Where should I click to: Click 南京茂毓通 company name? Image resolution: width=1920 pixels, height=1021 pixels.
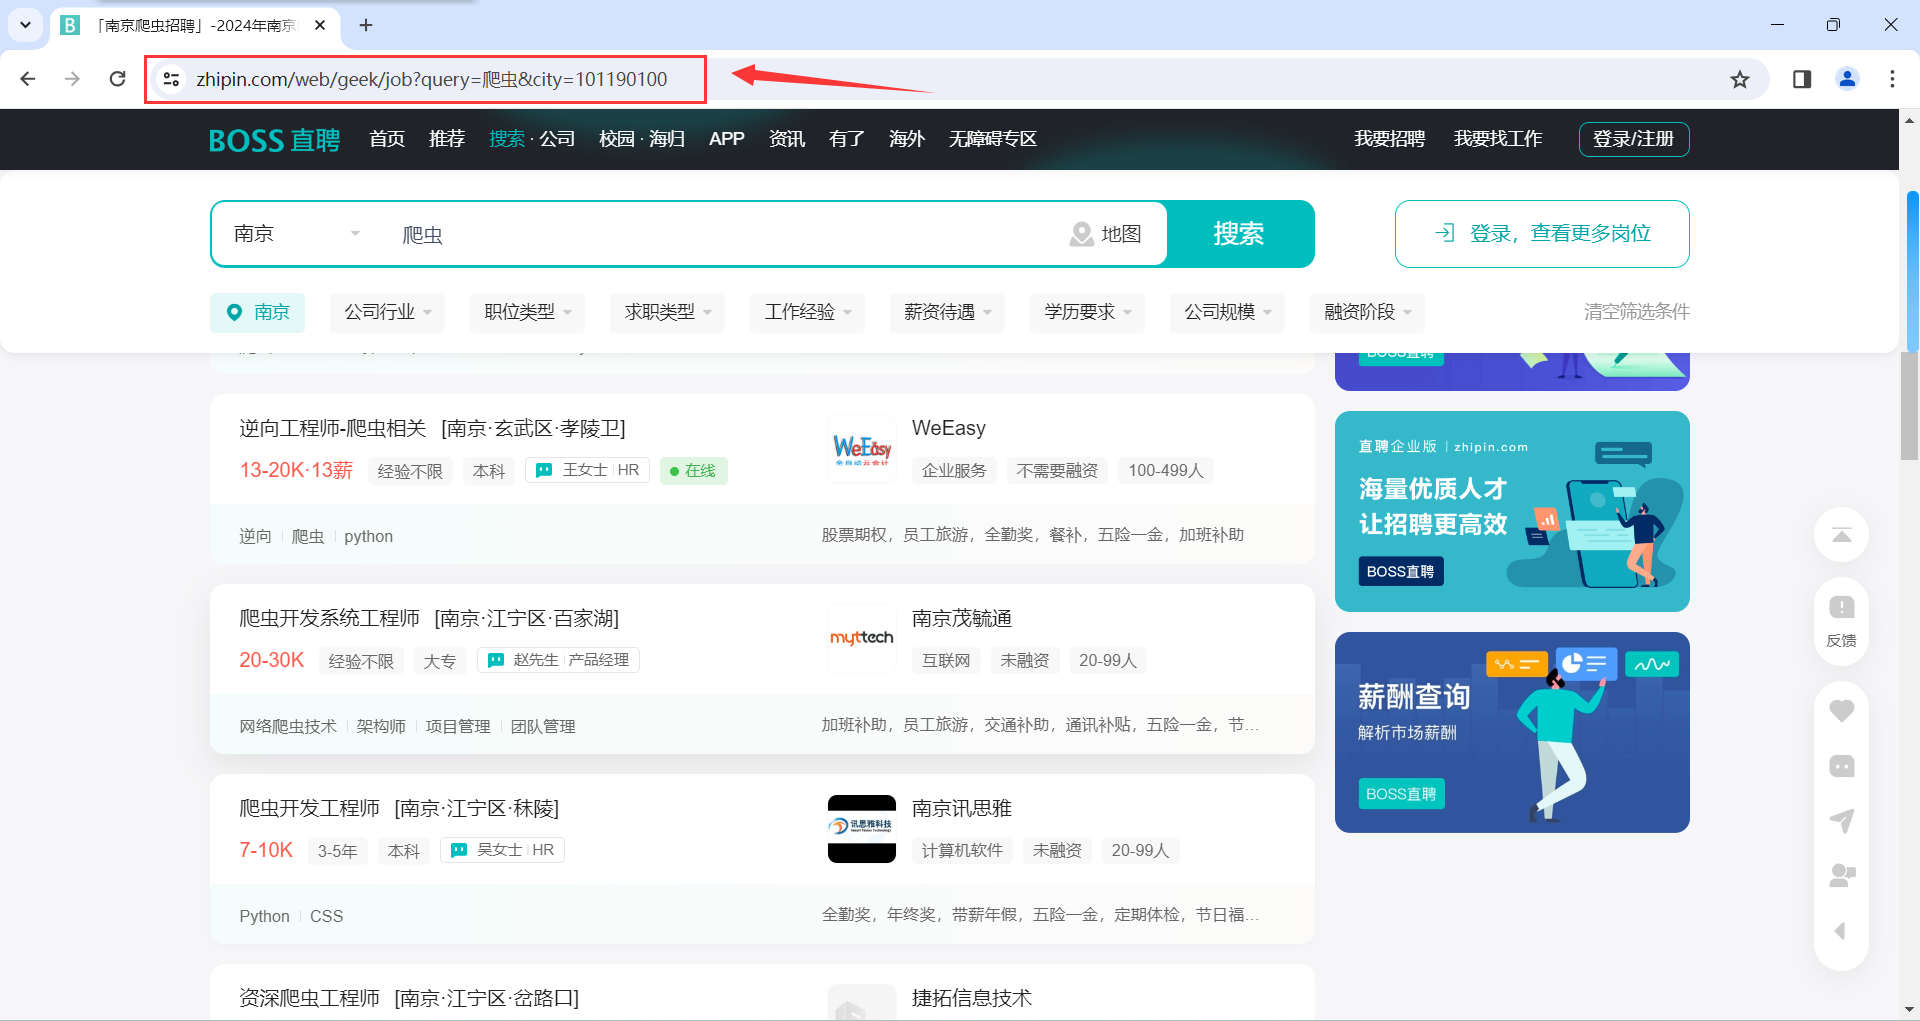[962, 618]
